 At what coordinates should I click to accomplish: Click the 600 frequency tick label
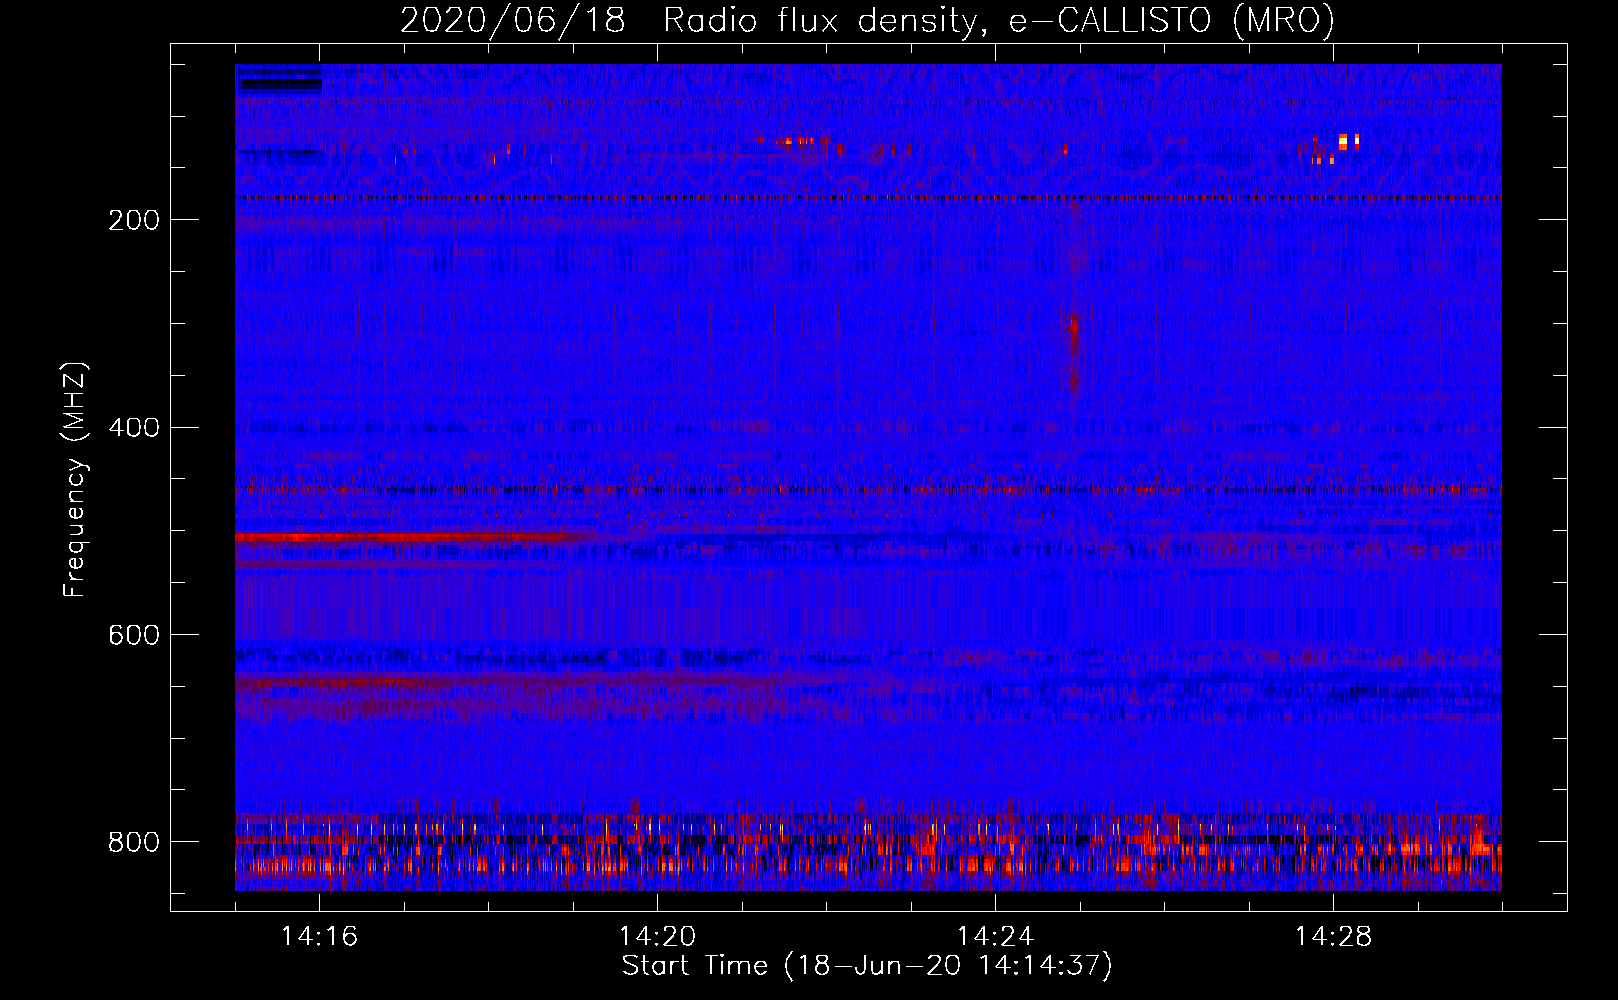pos(133,635)
